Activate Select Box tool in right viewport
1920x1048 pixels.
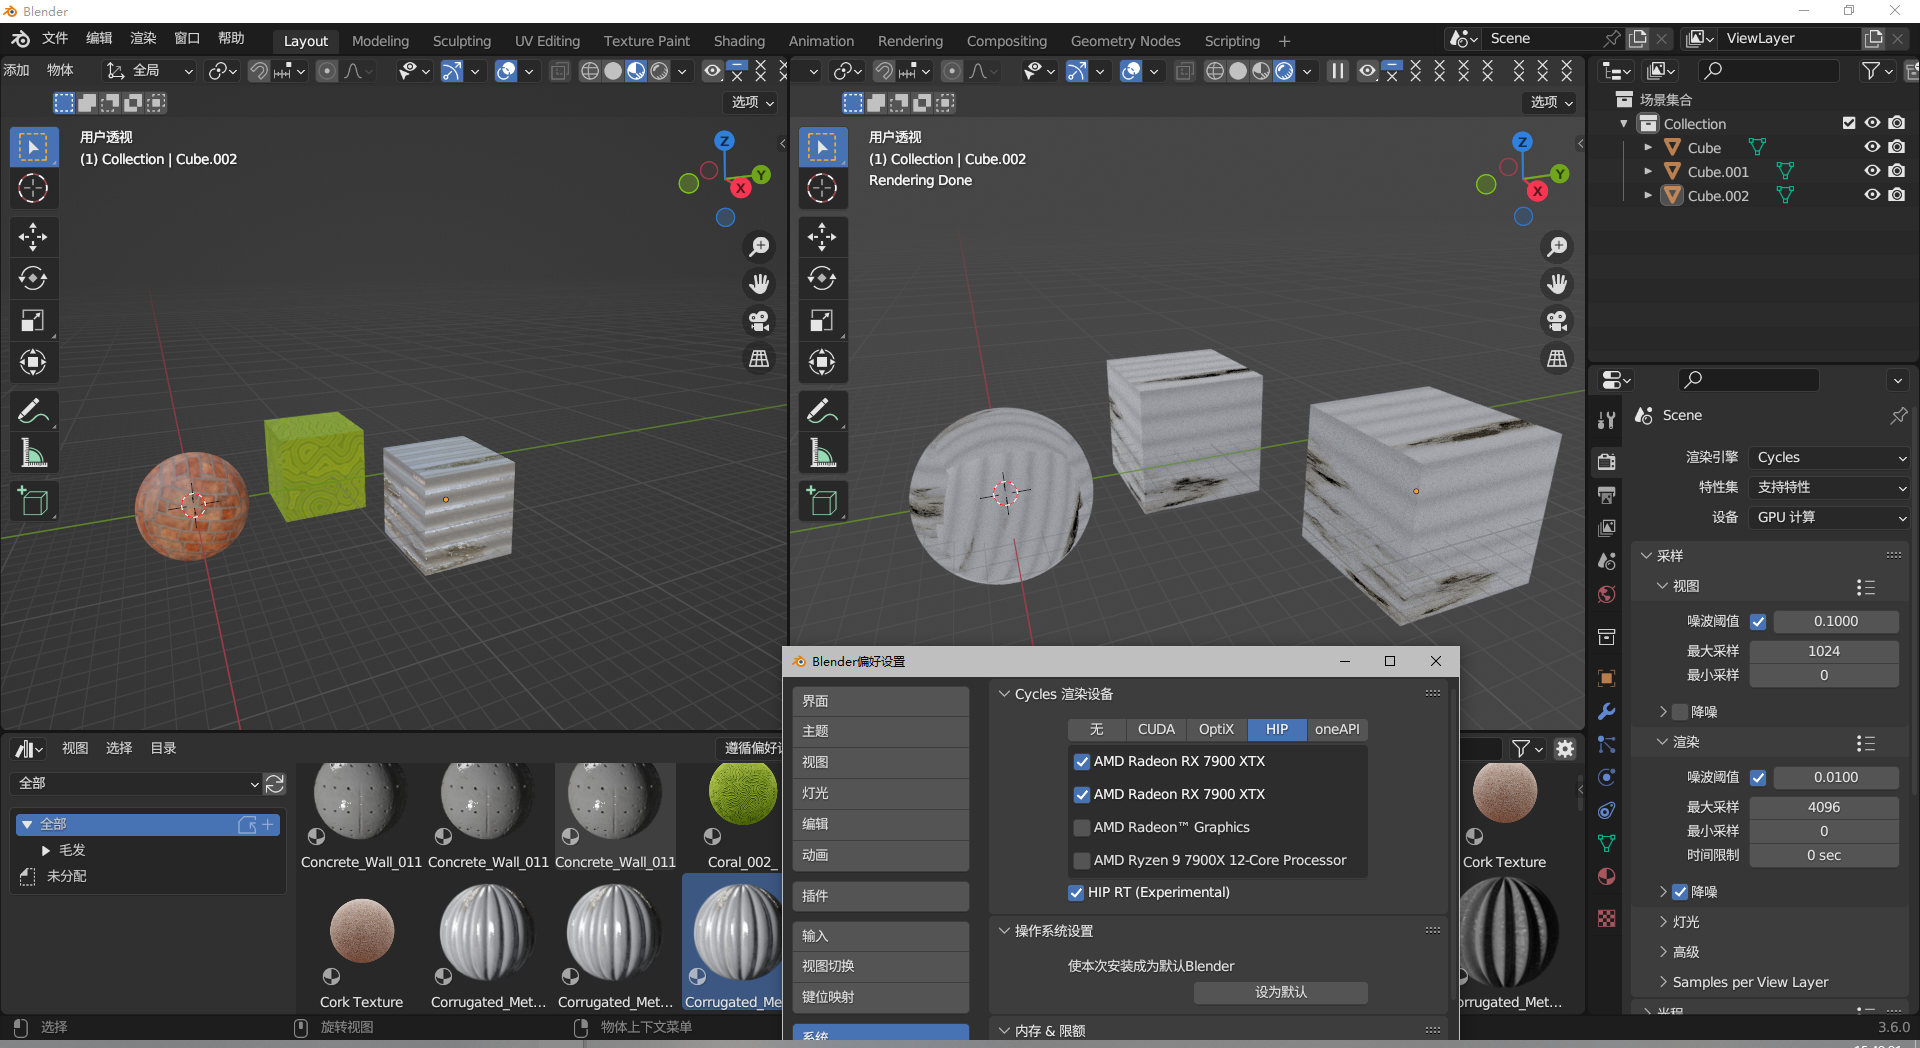[x=822, y=147]
